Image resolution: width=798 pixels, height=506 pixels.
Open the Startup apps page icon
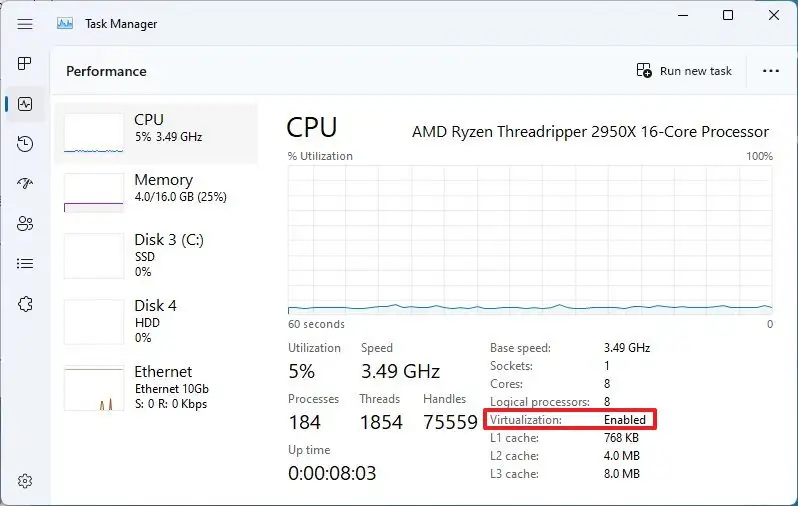click(x=24, y=183)
